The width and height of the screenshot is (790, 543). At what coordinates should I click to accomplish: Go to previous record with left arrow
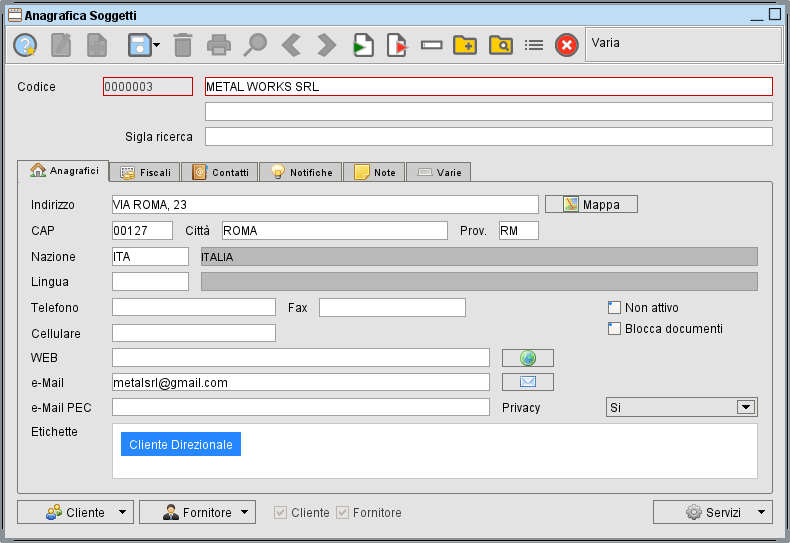tap(291, 45)
